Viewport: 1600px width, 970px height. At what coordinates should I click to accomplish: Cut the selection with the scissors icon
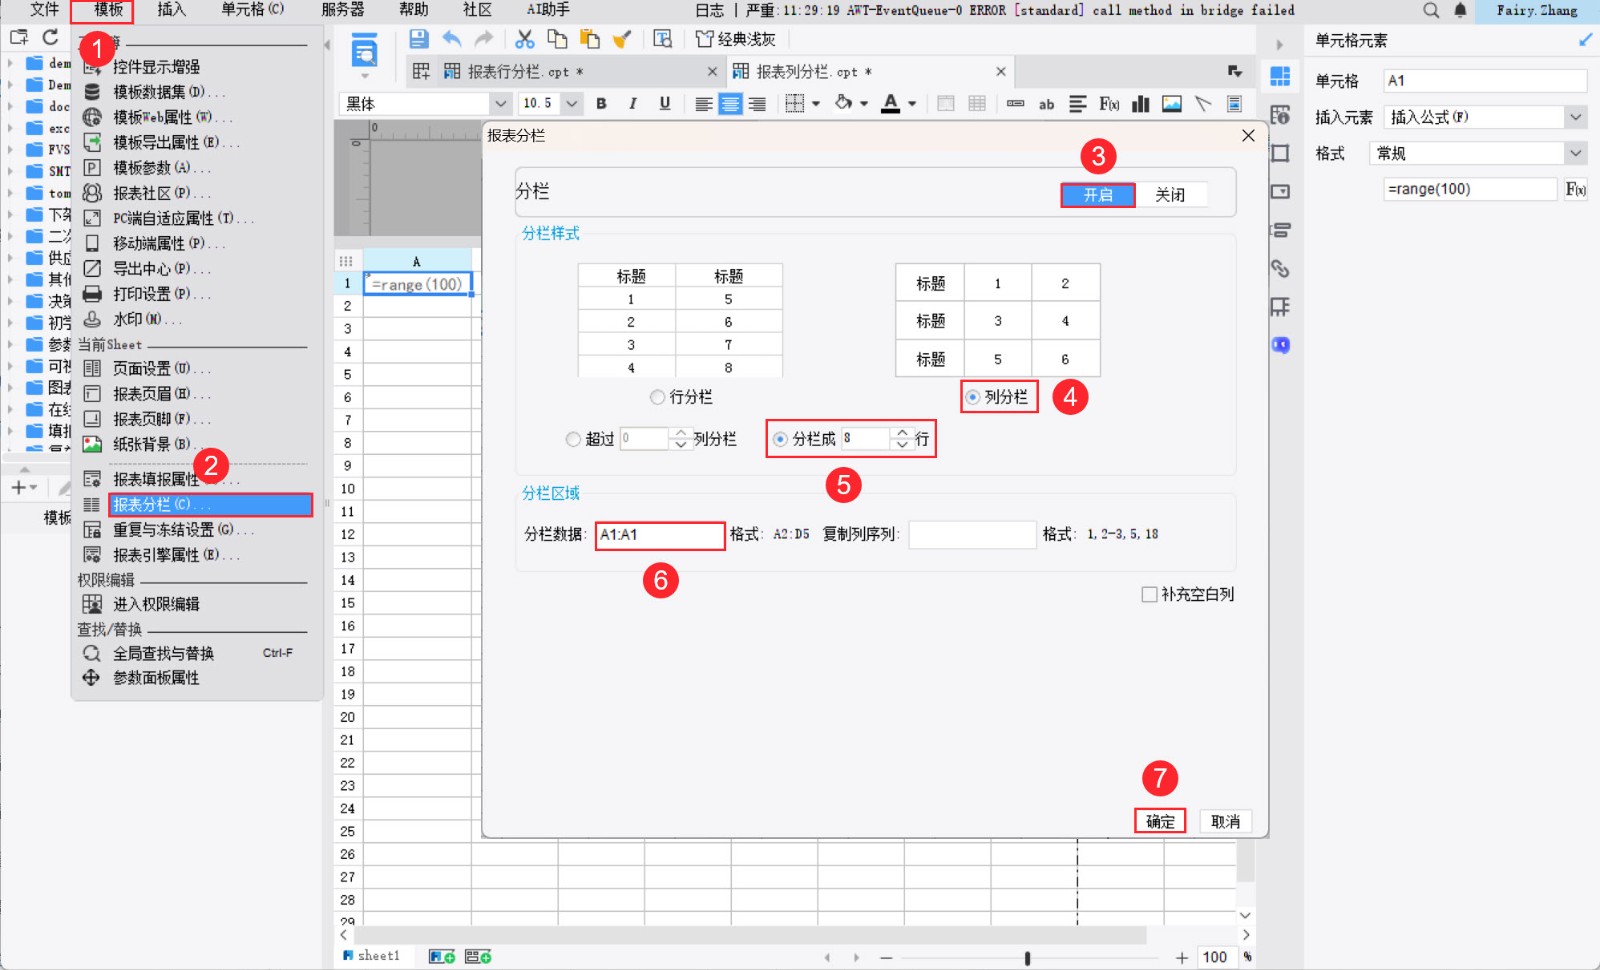coord(525,39)
